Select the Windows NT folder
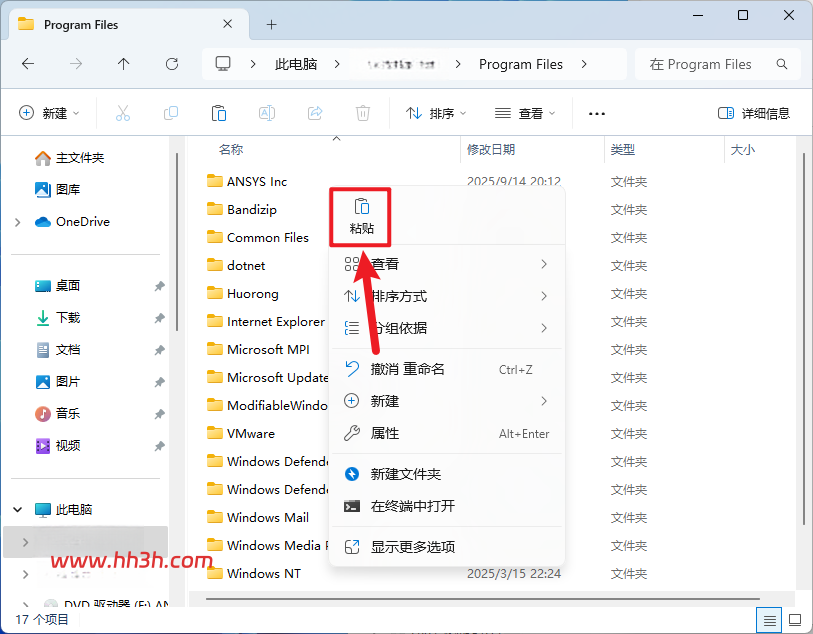 [x=254, y=573]
